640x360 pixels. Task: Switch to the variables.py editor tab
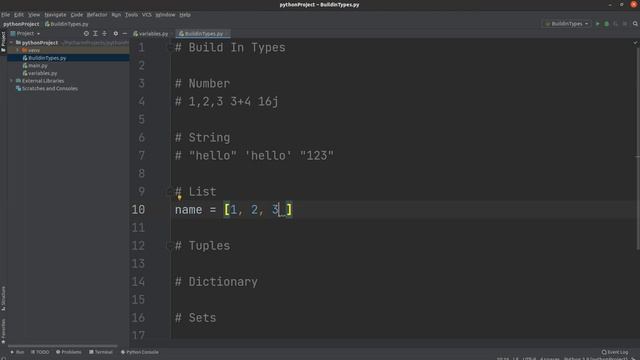pyautogui.click(x=151, y=34)
